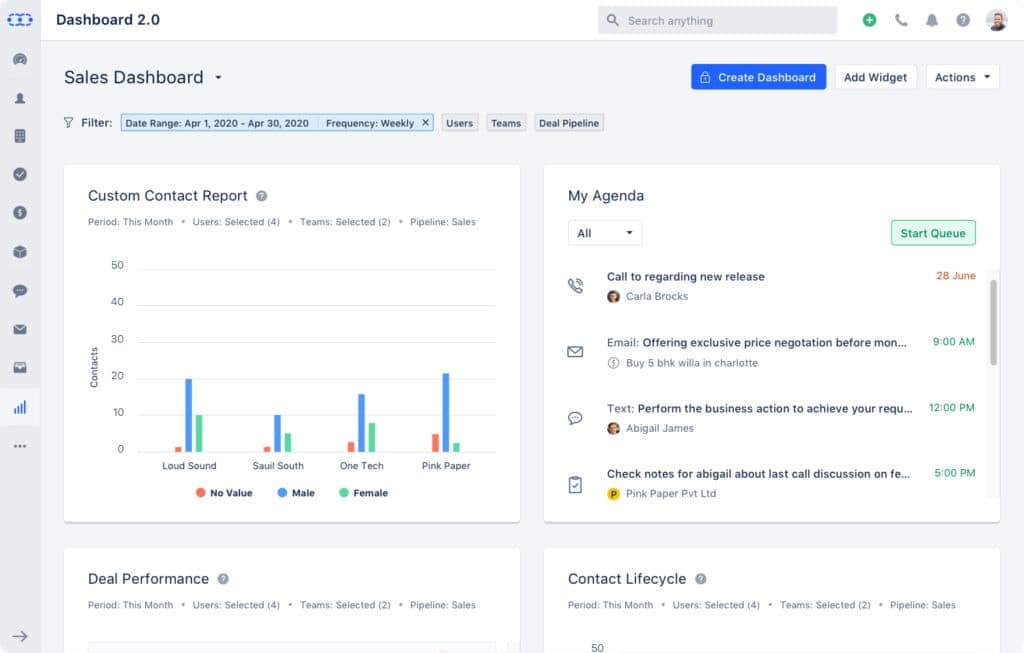Open the All dropdown in My Agenda
The width and height of the screenshot is (1024, 653).
(605, 232)
